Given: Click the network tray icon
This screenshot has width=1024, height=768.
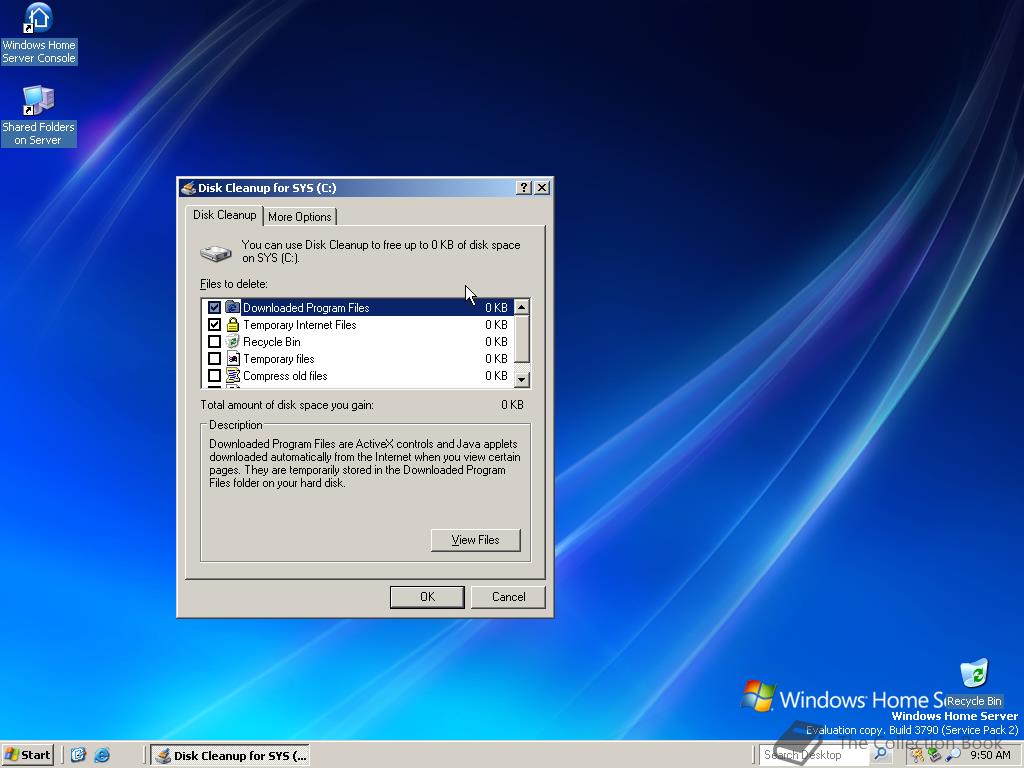Looking at the screenshot, I should click(934, 755).
